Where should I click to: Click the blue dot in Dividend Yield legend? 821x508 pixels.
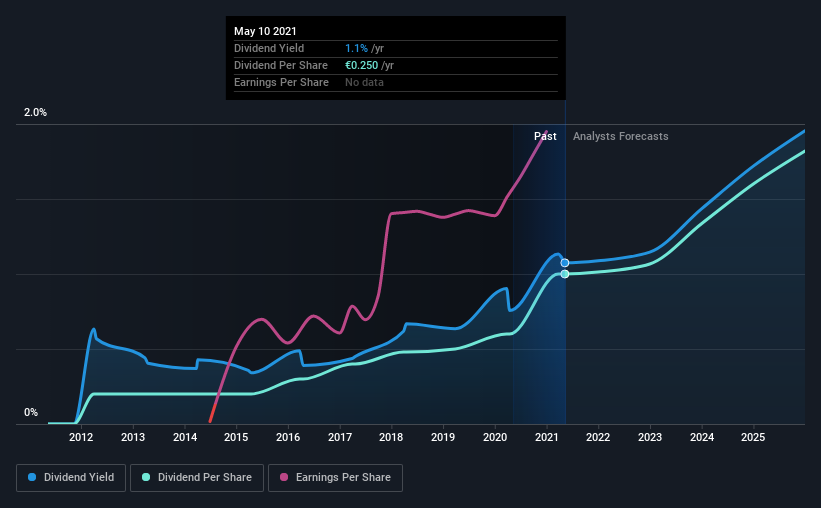point(32,477)
